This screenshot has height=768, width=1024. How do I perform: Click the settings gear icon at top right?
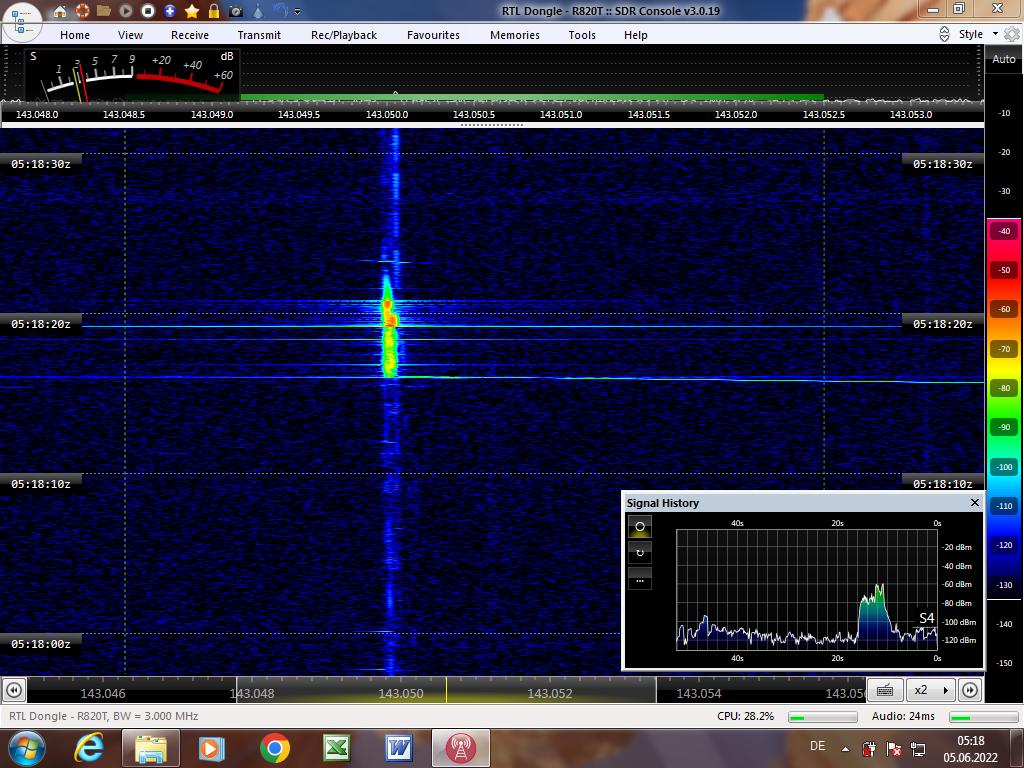pyautogui.click(x=1012, y=35)
